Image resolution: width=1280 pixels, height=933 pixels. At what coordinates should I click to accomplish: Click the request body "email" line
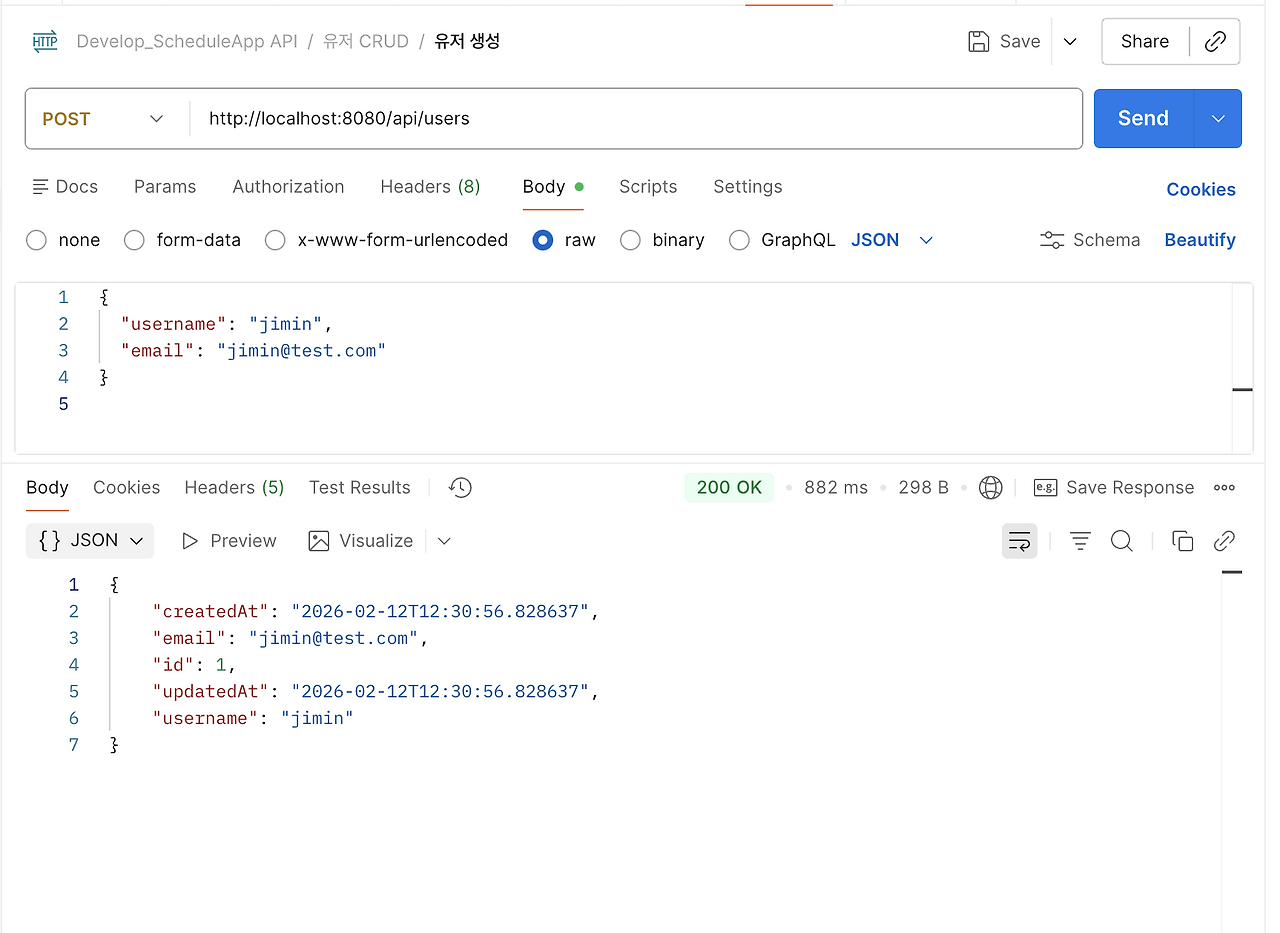coord(253,351)
